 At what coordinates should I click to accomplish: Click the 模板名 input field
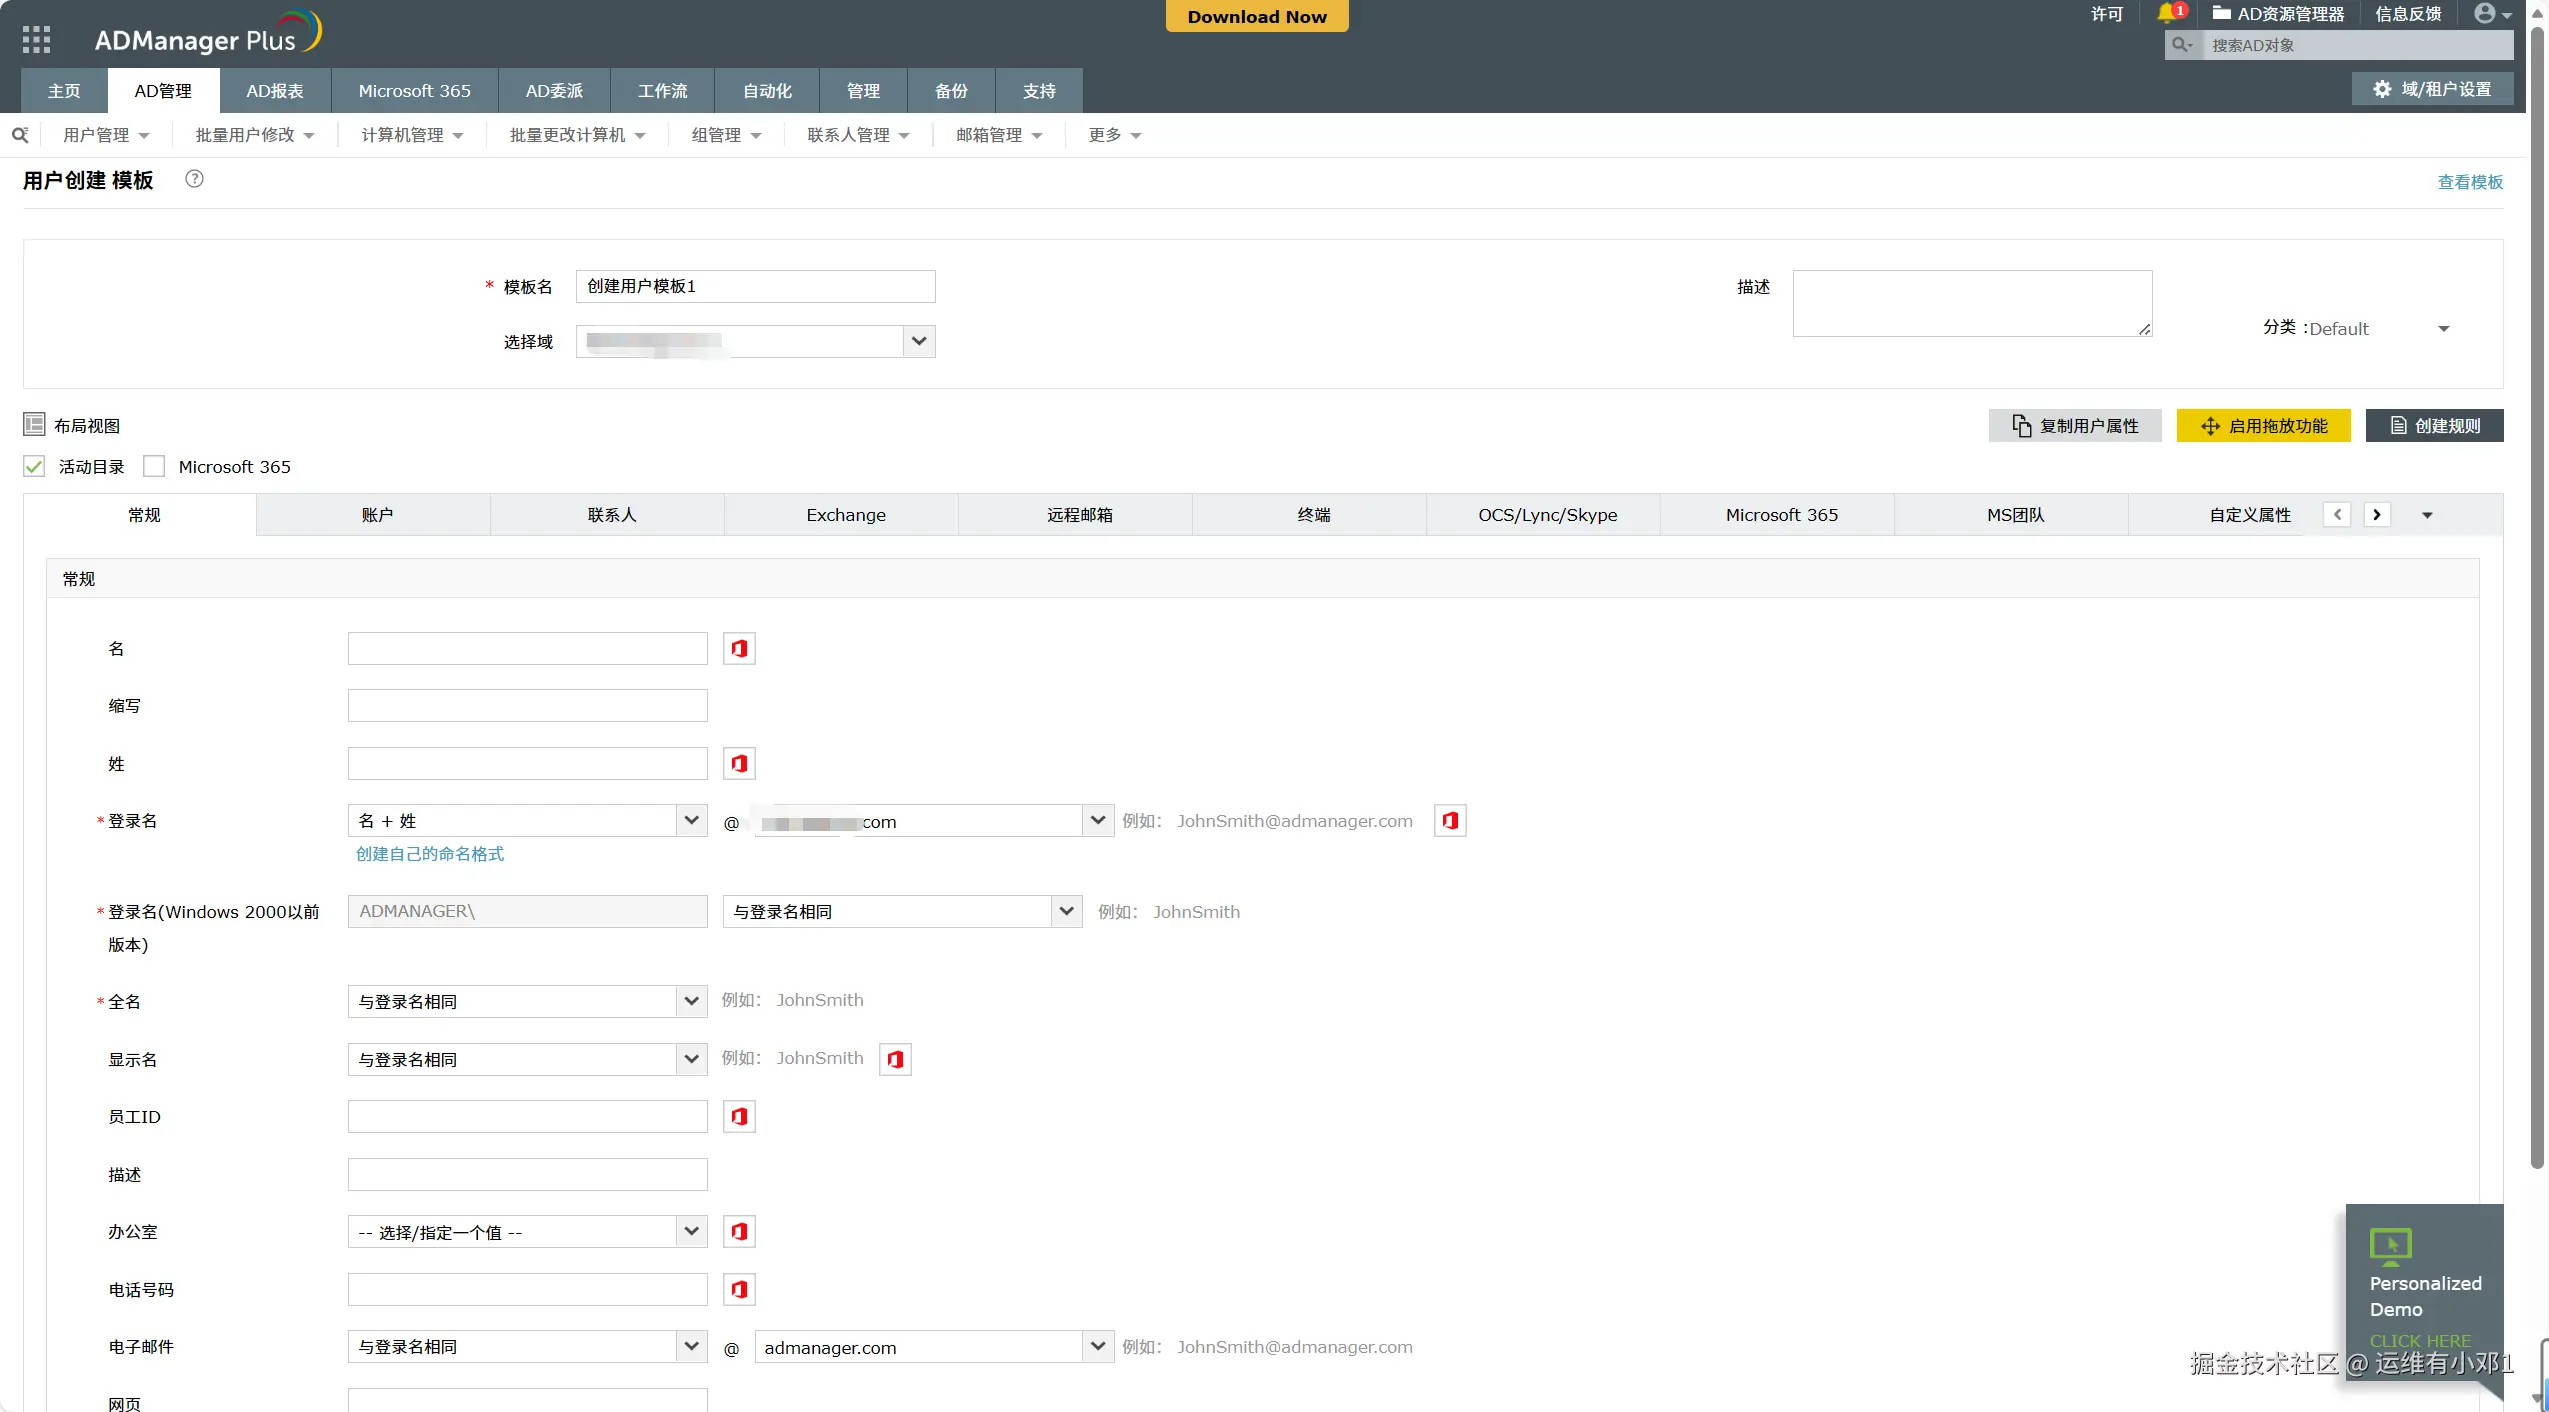755,286
